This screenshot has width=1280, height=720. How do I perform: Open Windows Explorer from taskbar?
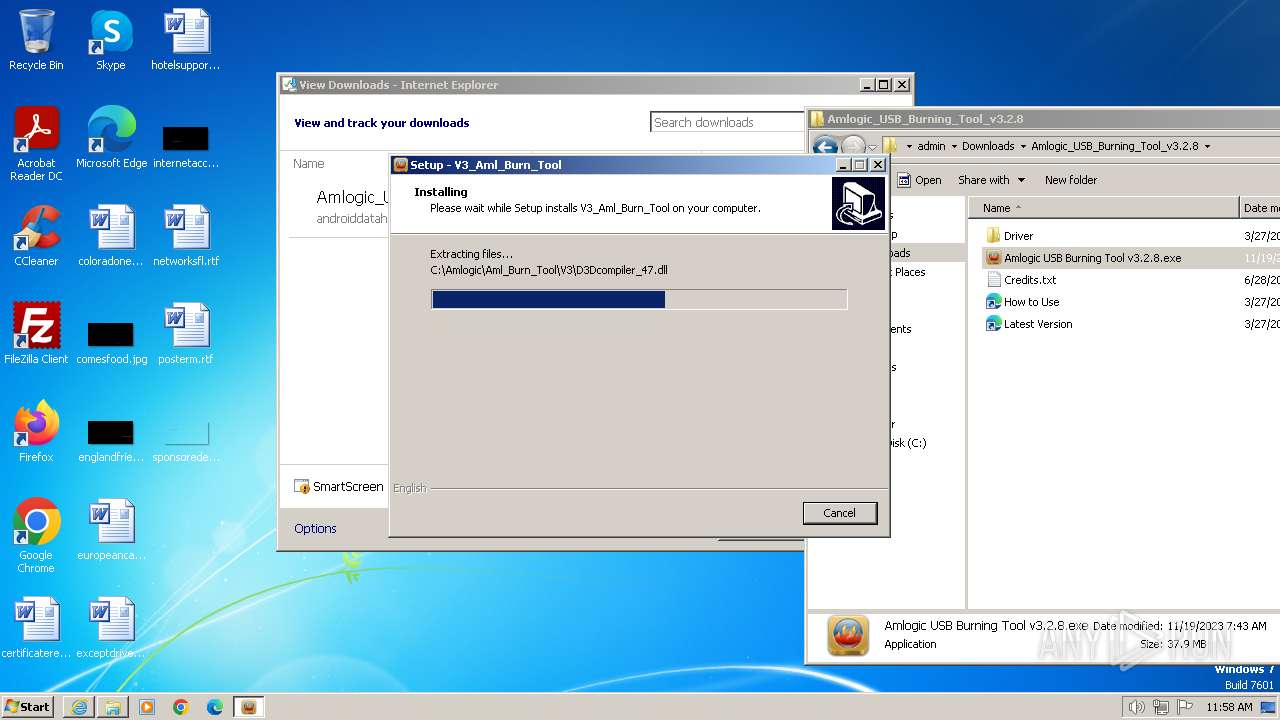pos(113,707)
